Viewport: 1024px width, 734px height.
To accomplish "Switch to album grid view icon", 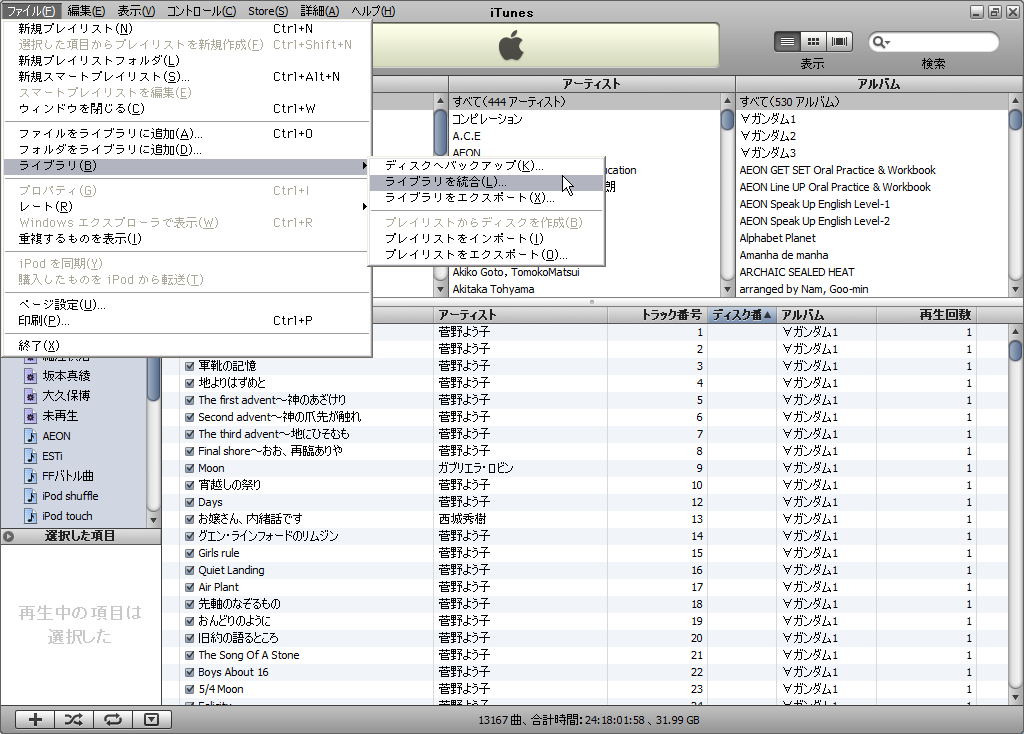I will pyautogui.click(x=813, y=42).
